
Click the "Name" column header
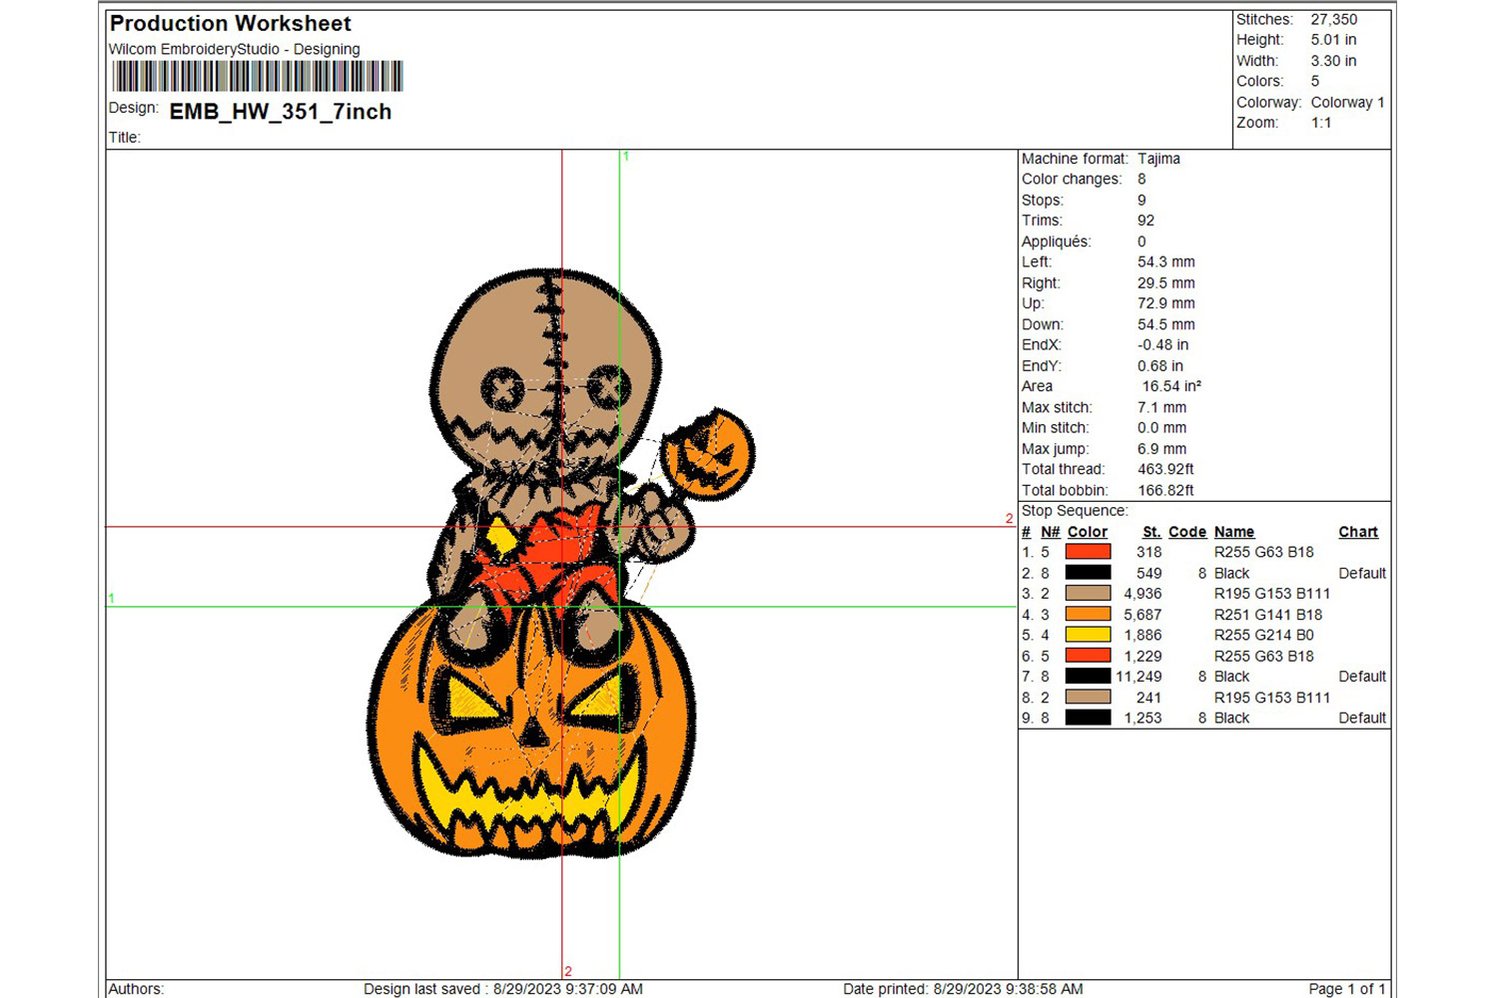(x=1234, y=532)
